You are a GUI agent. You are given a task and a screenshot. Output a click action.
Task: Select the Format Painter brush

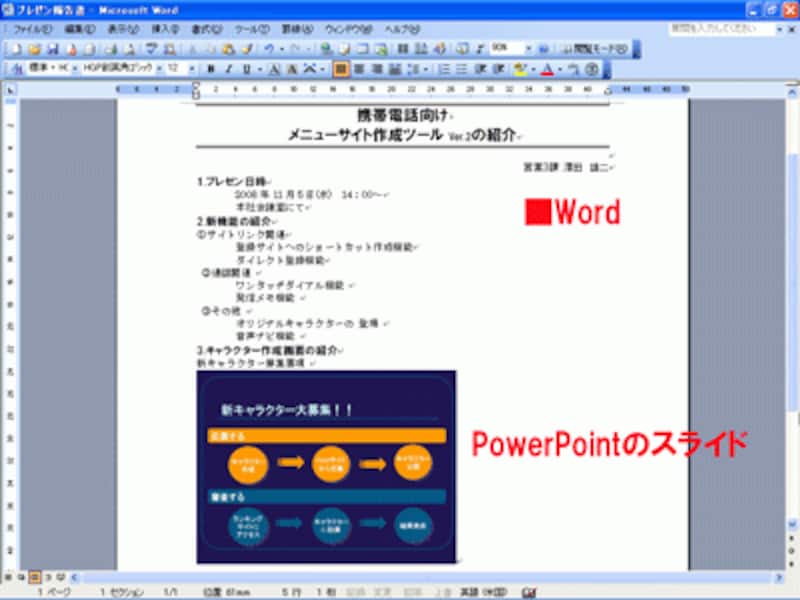[x=247, y=49]
